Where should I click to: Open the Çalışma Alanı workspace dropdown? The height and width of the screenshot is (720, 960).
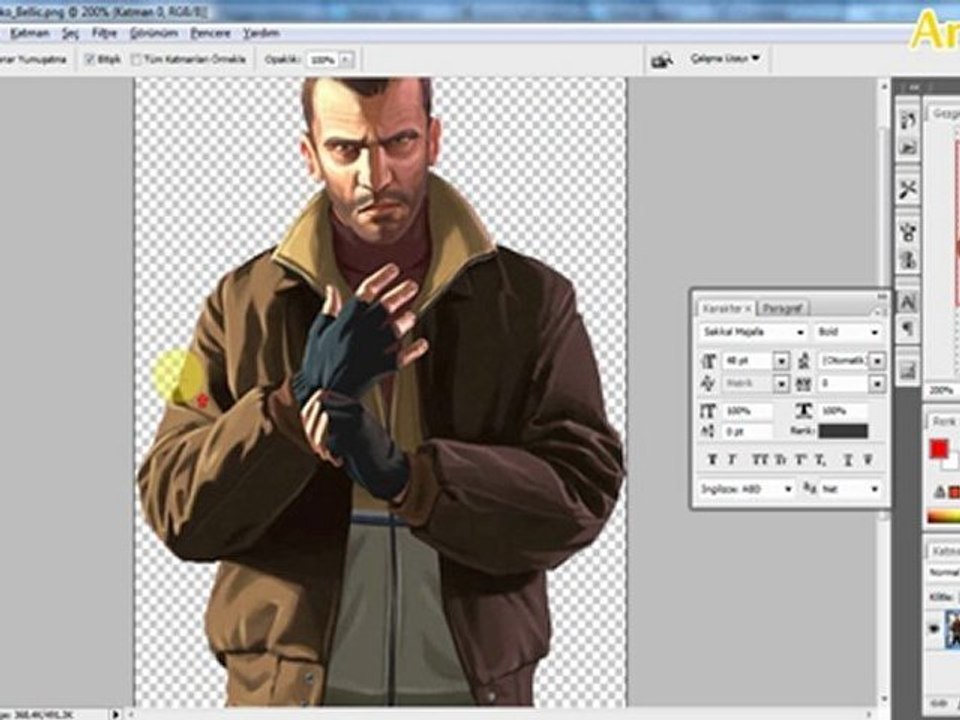coord(725,59)
